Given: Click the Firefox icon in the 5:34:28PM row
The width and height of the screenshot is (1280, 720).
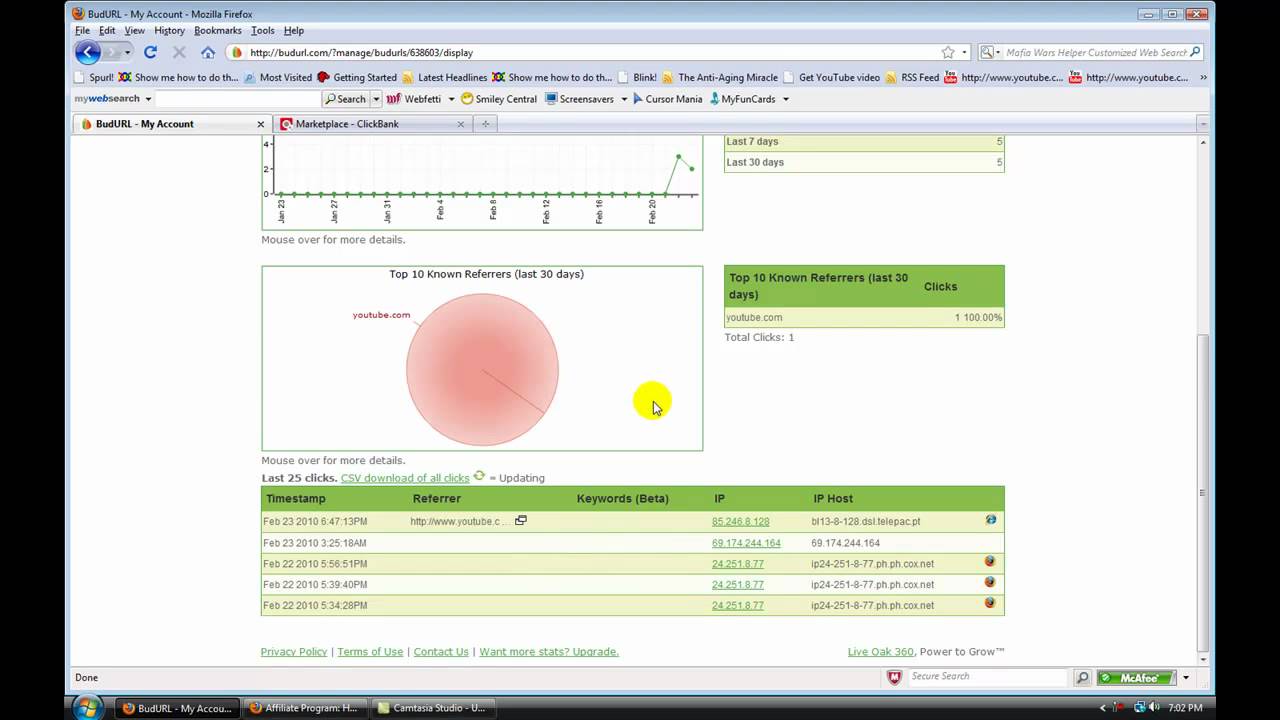Looking at the screenshot, I should pos(990,603).
